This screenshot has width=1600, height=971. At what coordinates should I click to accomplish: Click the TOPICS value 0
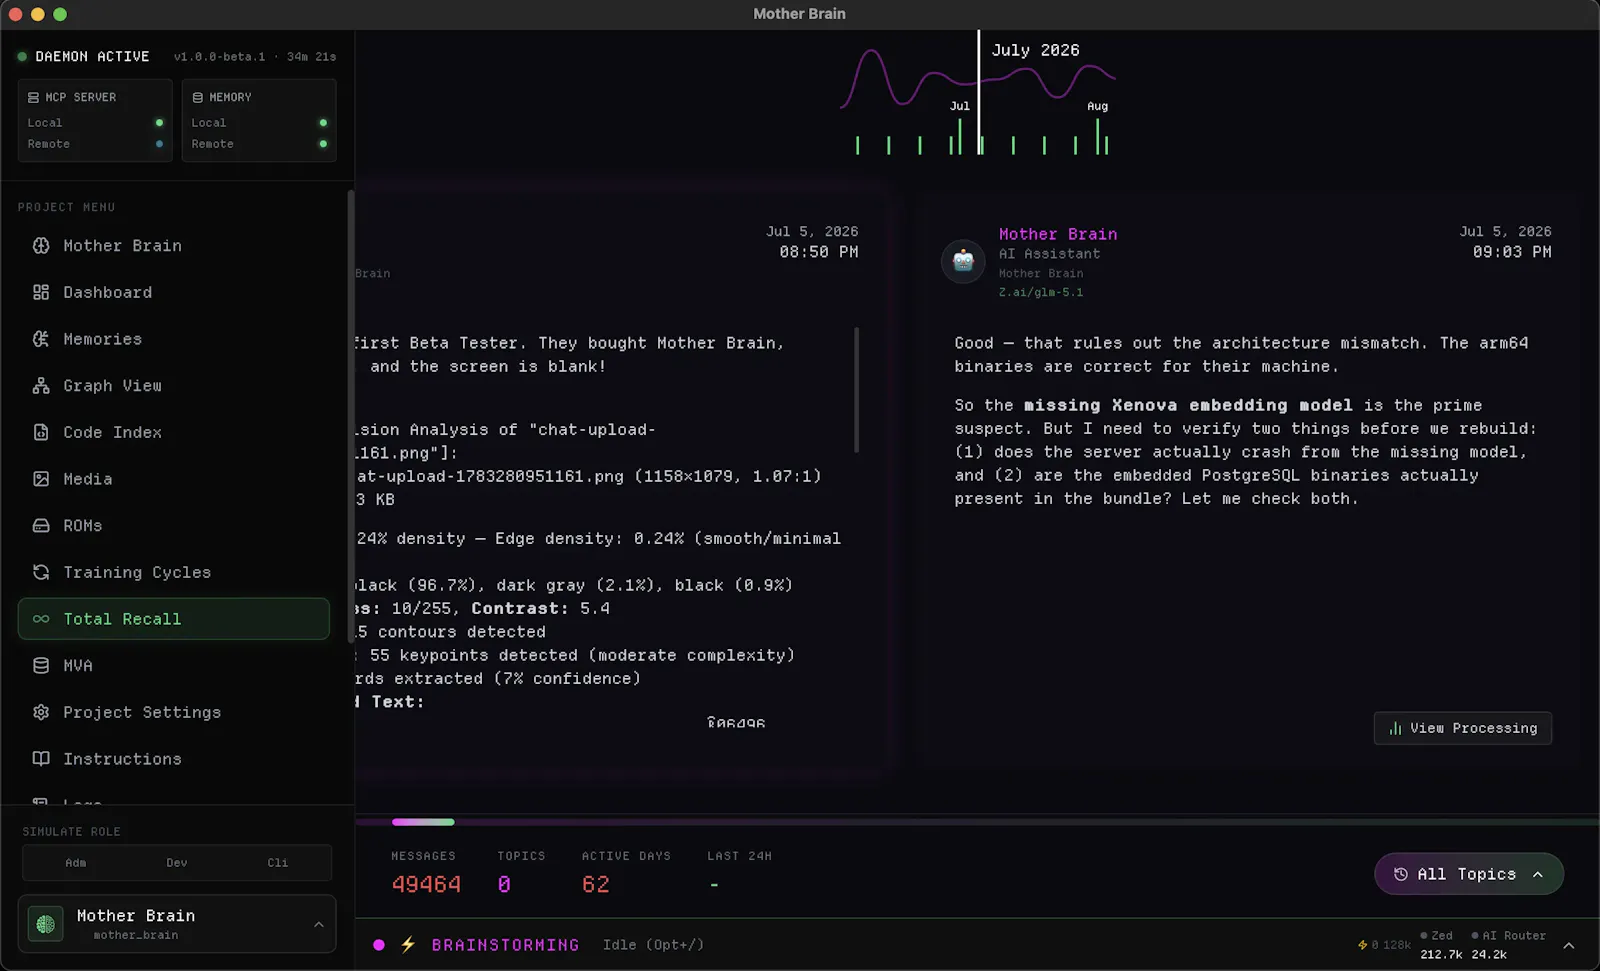tap(504, 885)
